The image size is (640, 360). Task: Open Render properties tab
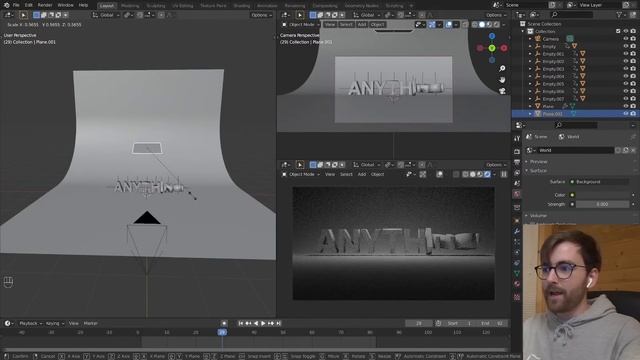(x=517, y=151)
